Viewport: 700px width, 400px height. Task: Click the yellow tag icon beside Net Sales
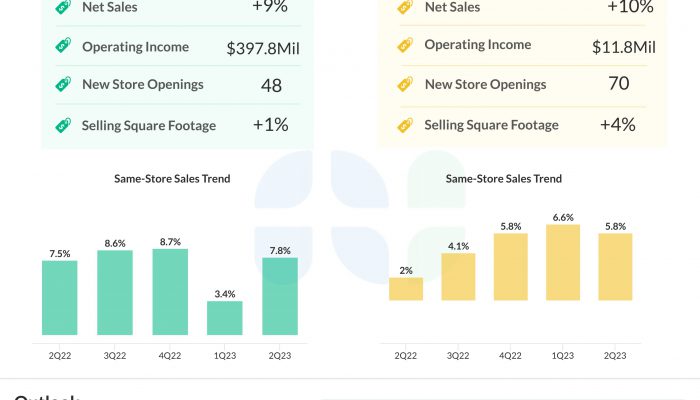click(x=405, y=7)
